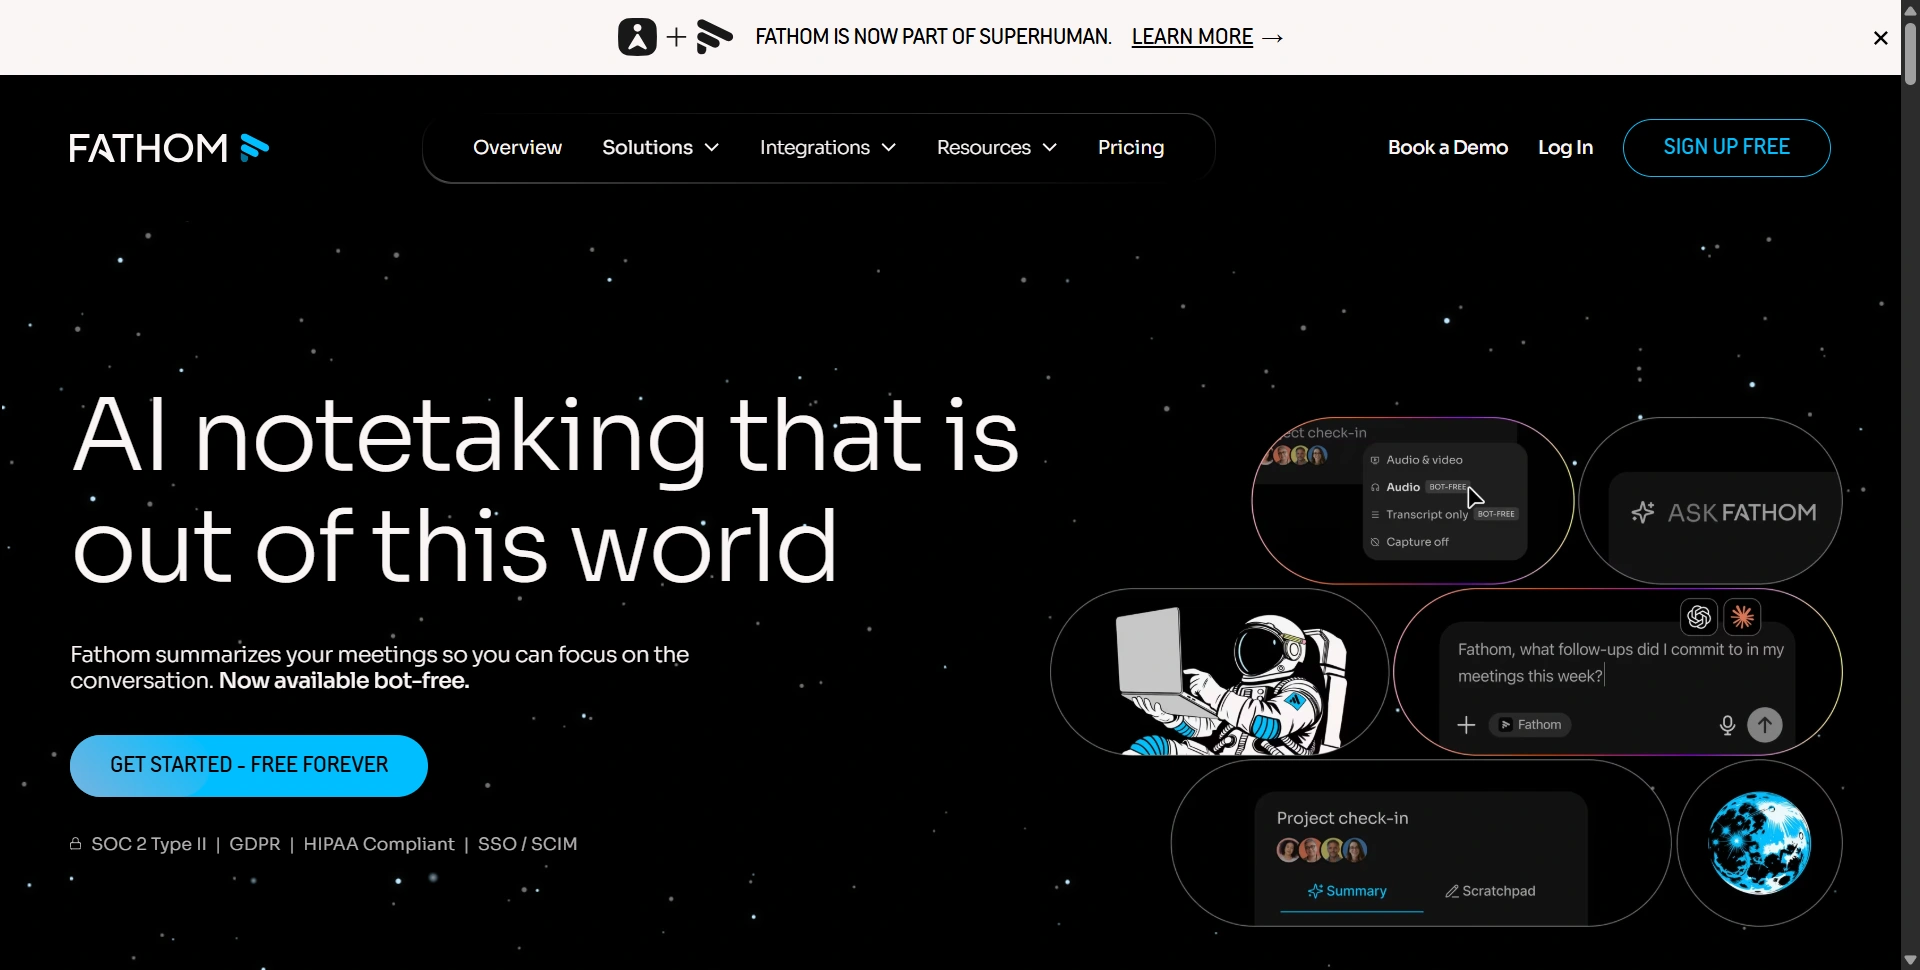1920x970 pixels.
Task: Expand the Solutions dropdown menu
Action: pyautogui.click(x=660, y=147)
